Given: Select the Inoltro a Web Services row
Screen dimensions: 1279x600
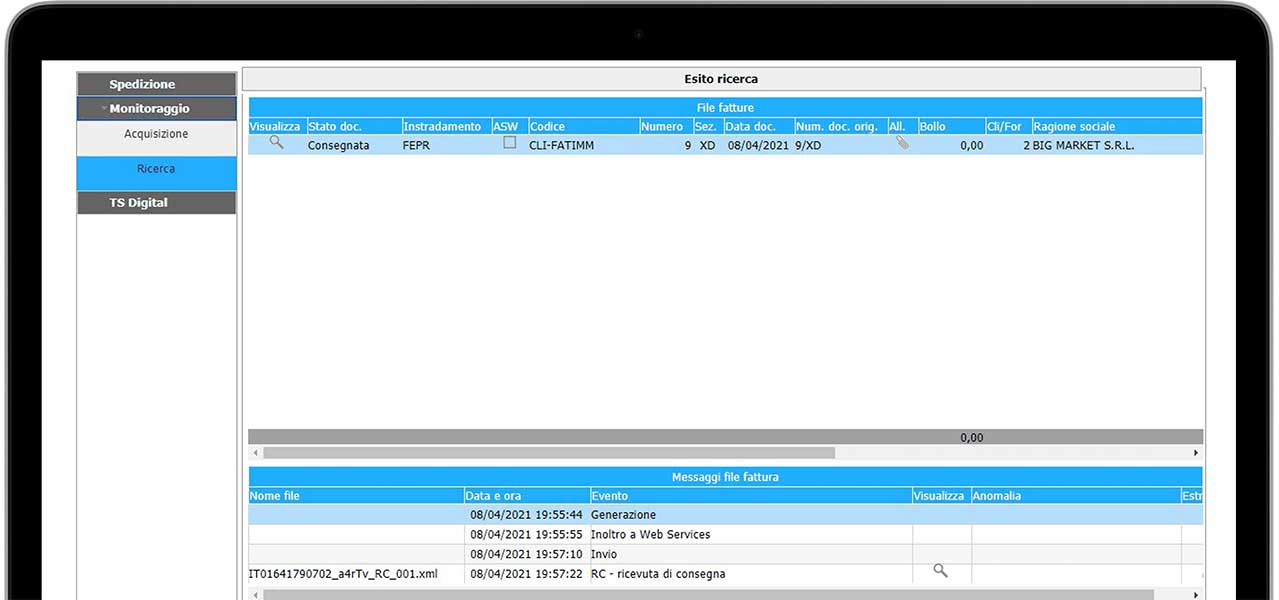Looking at the screenshot, I should pos(725,534).
